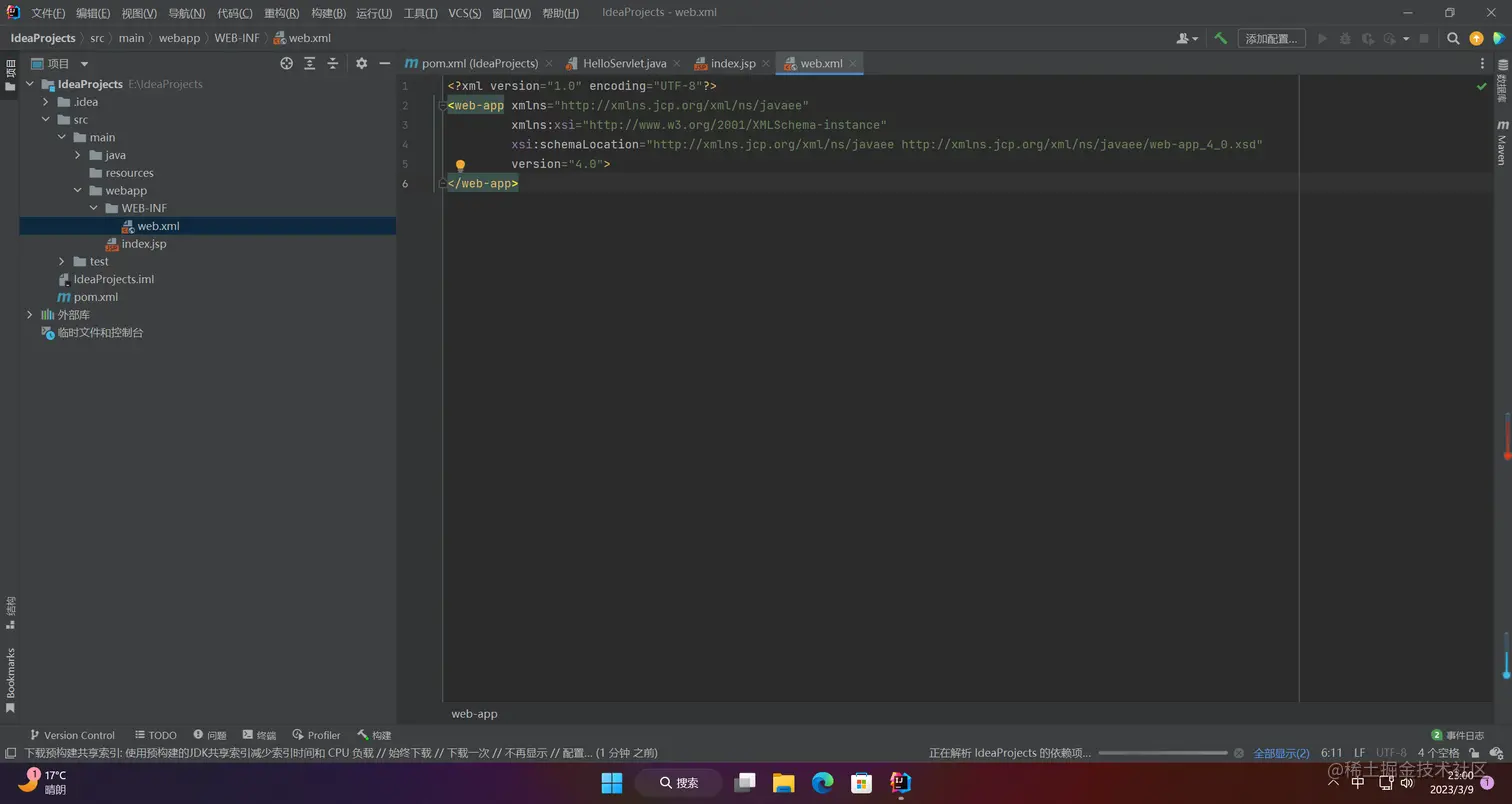Open Search Everywhere magnifier in toolbar
Screen dimensions: 1512x804
[1453, 38]
